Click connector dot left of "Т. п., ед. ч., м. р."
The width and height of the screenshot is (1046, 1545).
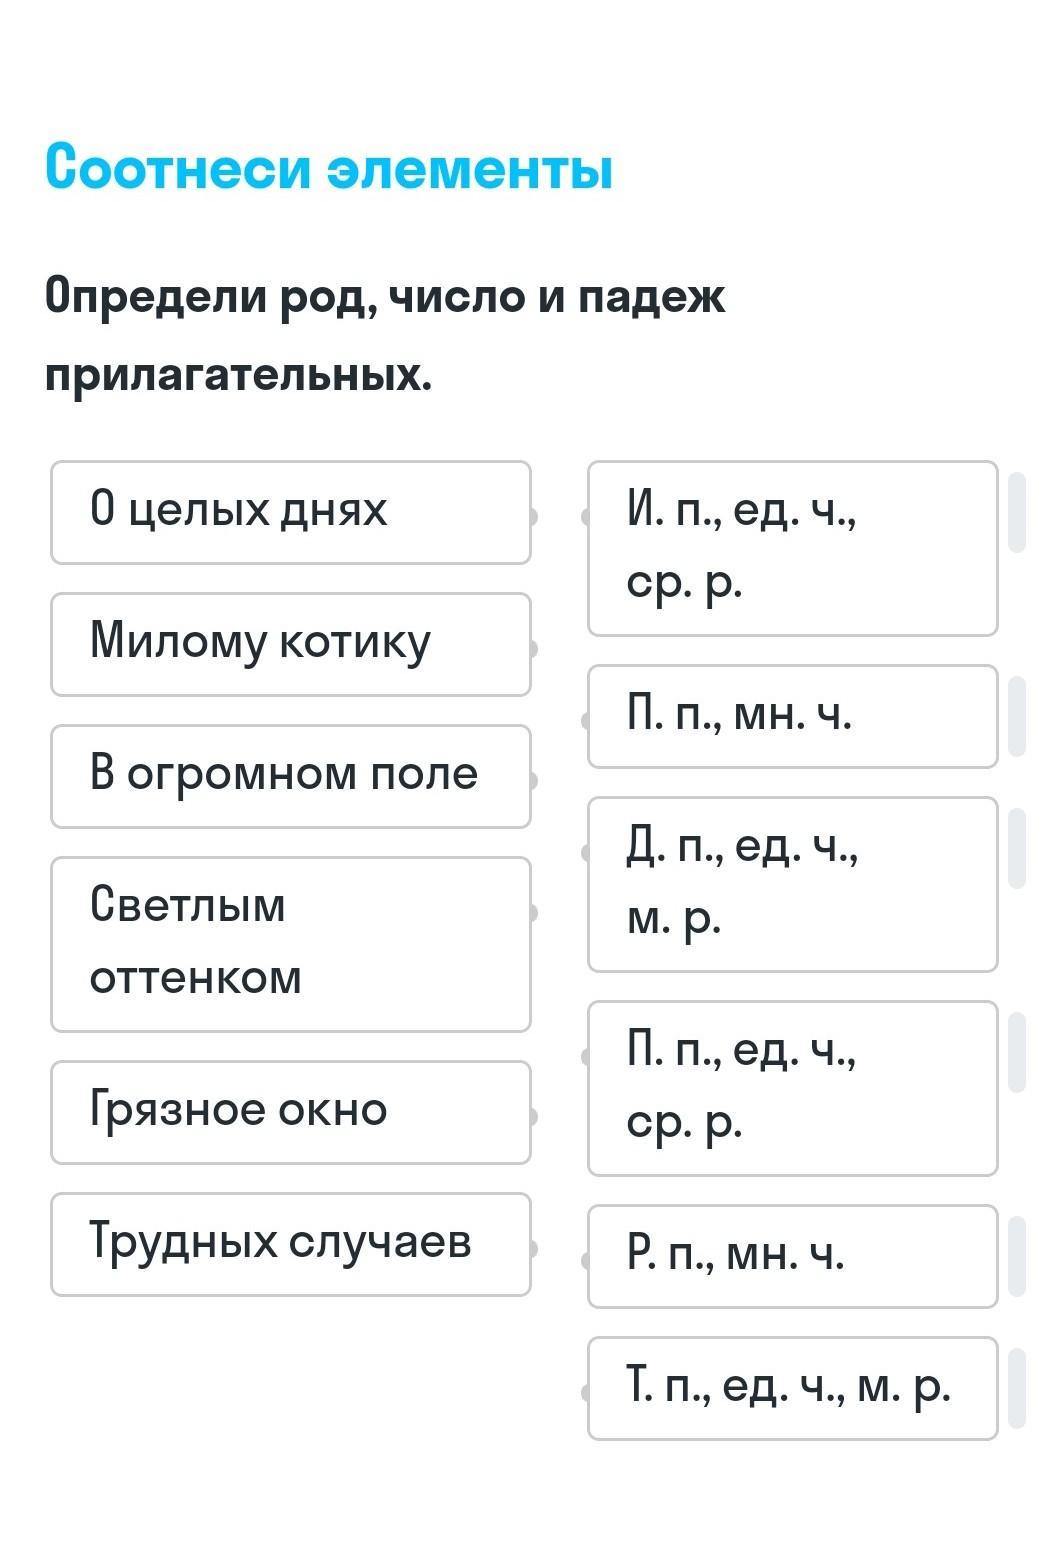[586, 1392]
